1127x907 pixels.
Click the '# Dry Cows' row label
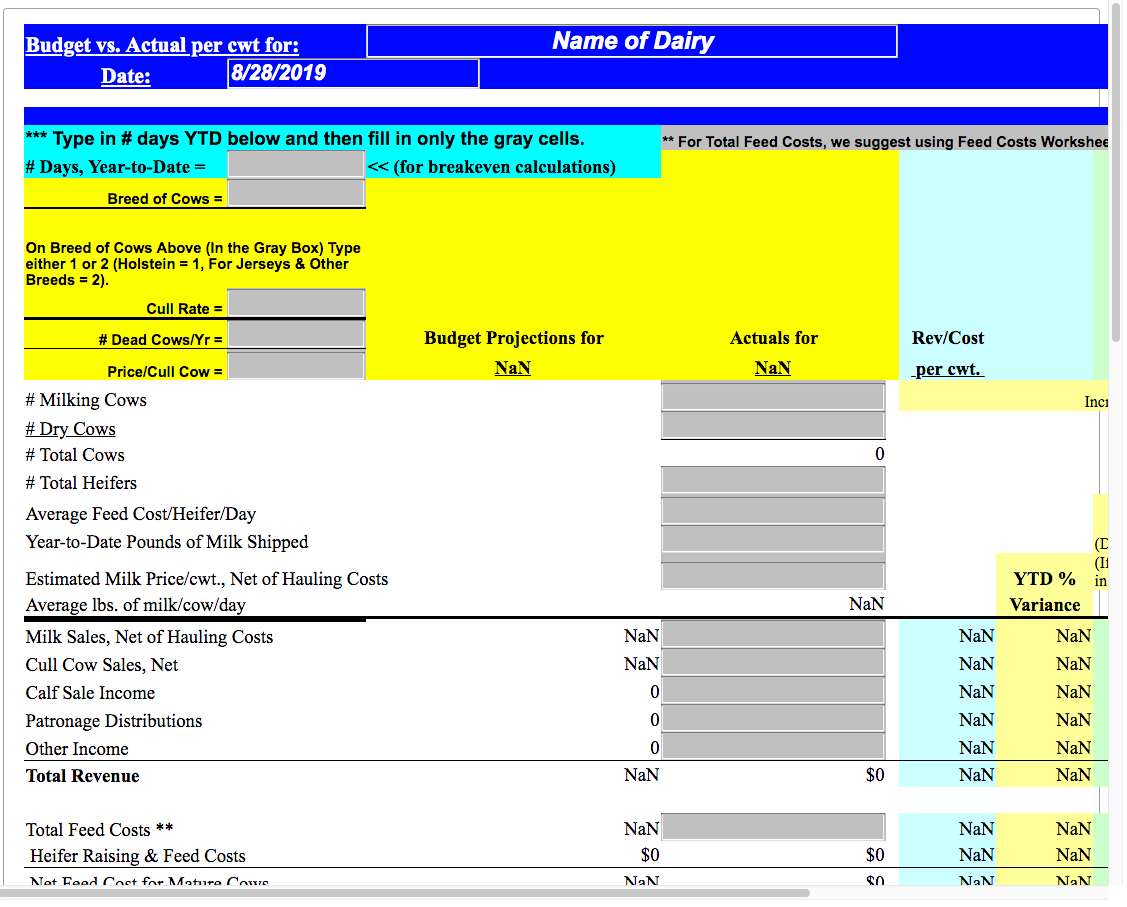click(70, 428)
